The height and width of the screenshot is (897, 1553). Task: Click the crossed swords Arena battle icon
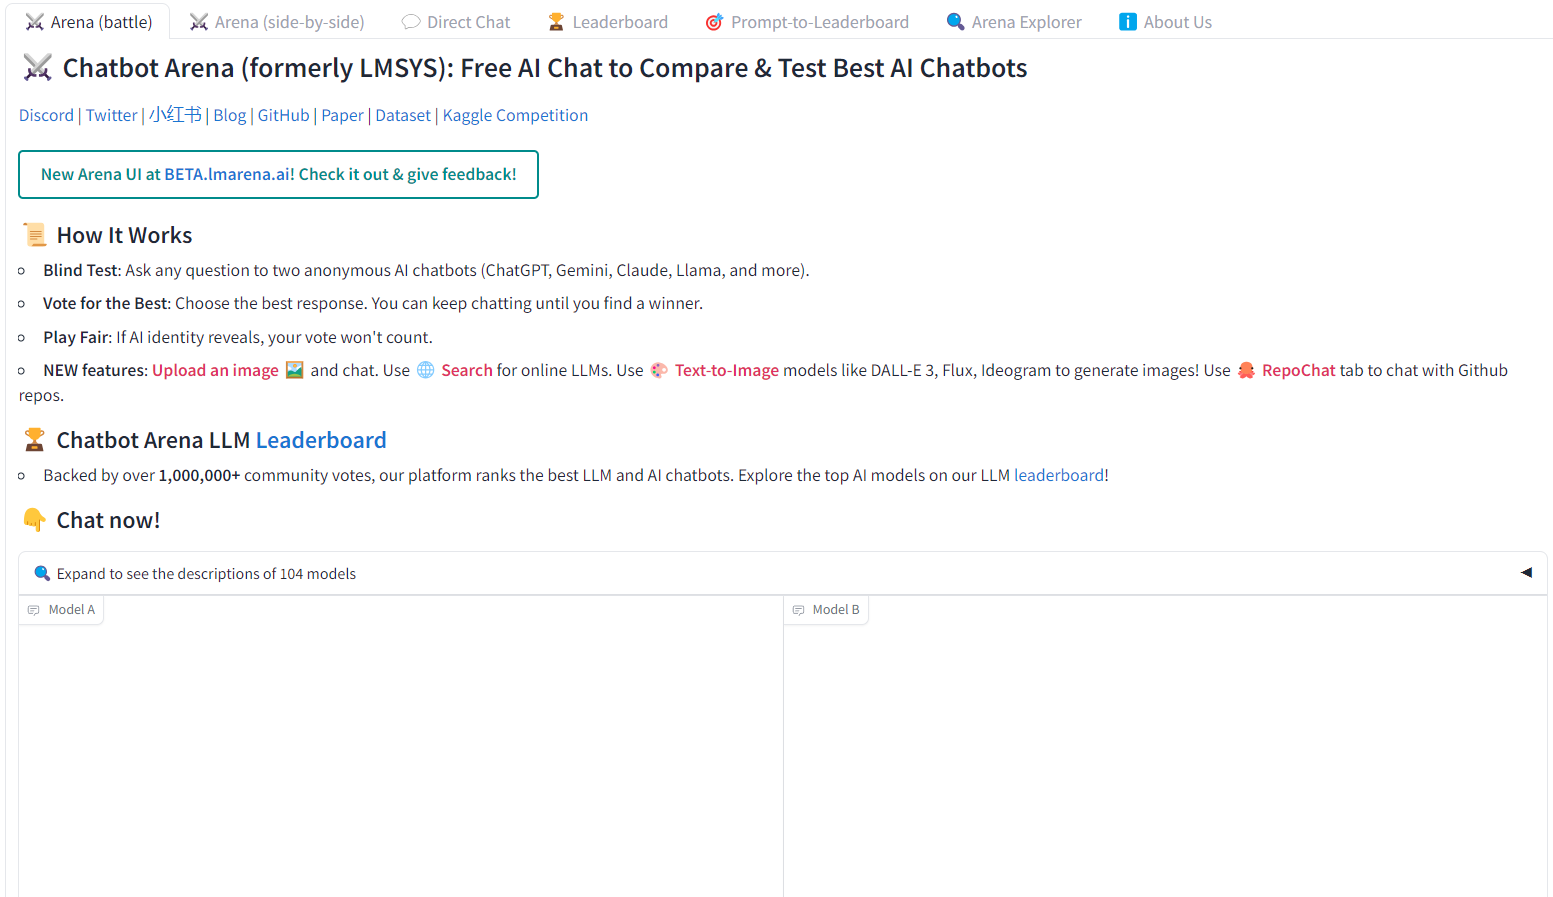pyautogui.click(x=35, y=22)
